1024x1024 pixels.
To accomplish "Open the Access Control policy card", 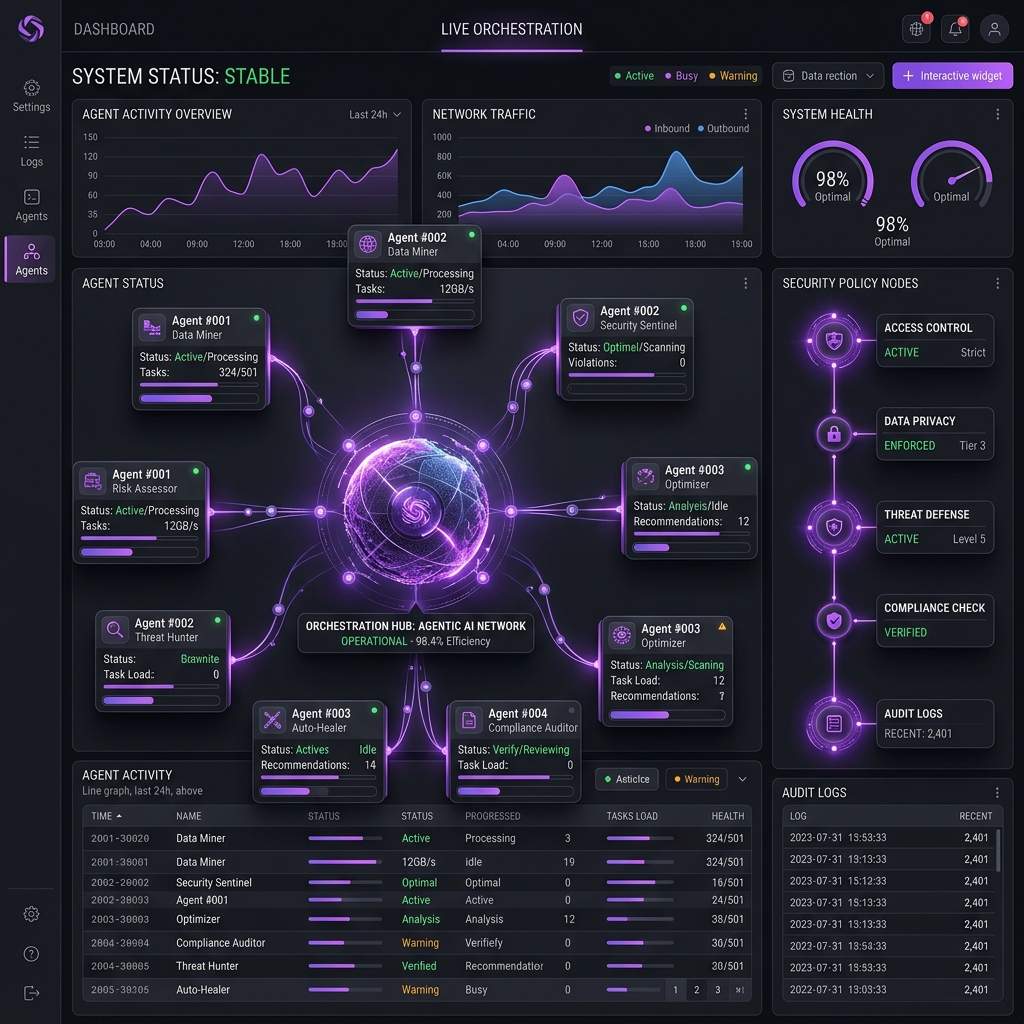I will 935,340.
